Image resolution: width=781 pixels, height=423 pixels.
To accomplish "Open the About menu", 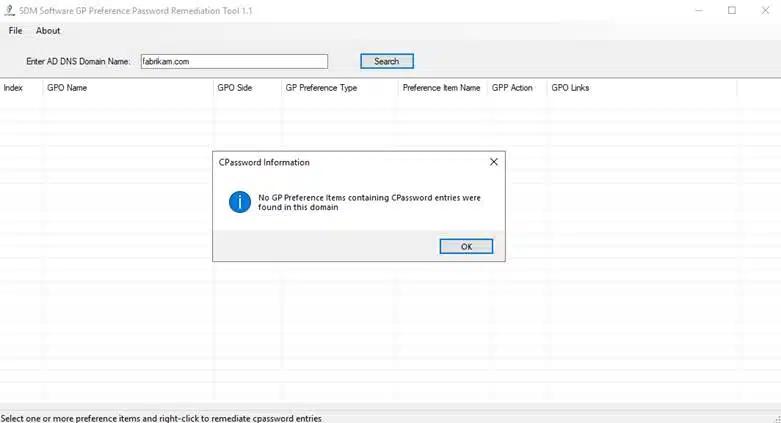I will pos(48,31).
